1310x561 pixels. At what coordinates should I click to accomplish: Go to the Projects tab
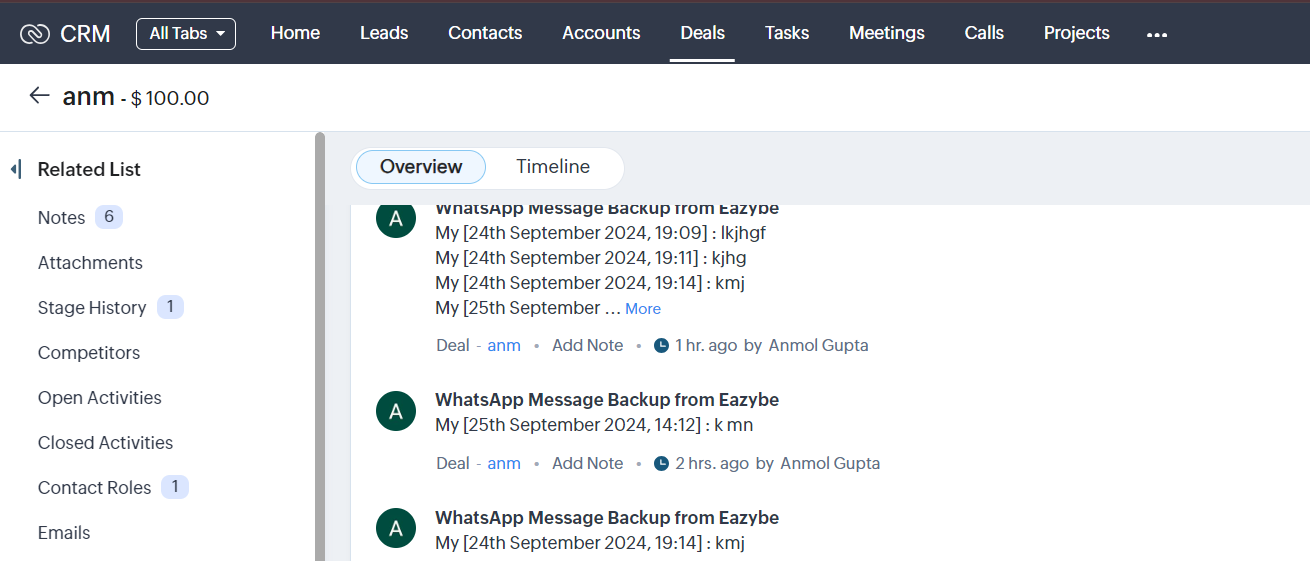click(x=1077, y=33)
